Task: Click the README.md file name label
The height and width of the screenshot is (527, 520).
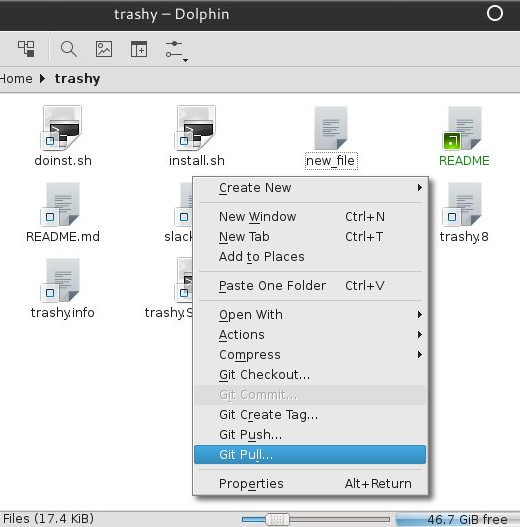Action: pyautogui.click(x=63, y=237)
